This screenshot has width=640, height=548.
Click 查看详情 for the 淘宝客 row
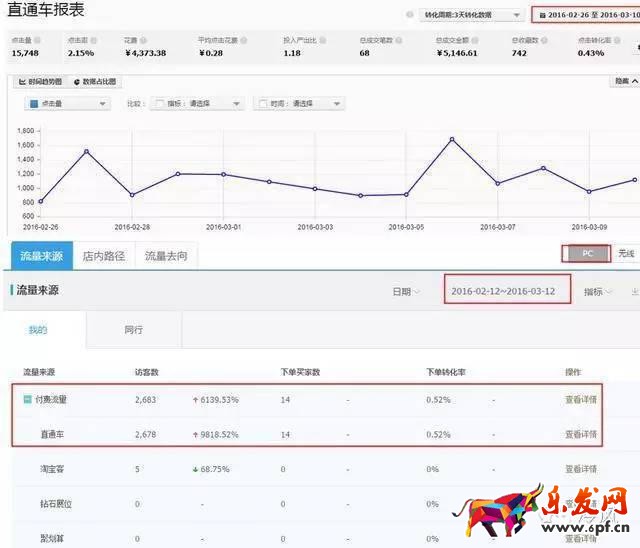click(x=580, y=469)
